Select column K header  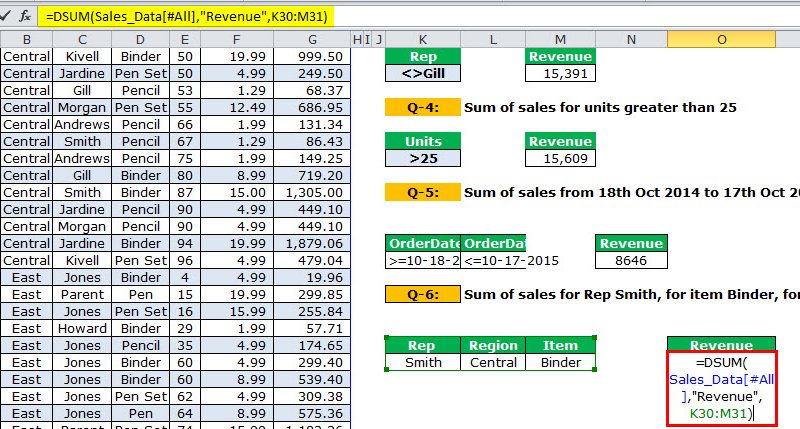point(422,39)
